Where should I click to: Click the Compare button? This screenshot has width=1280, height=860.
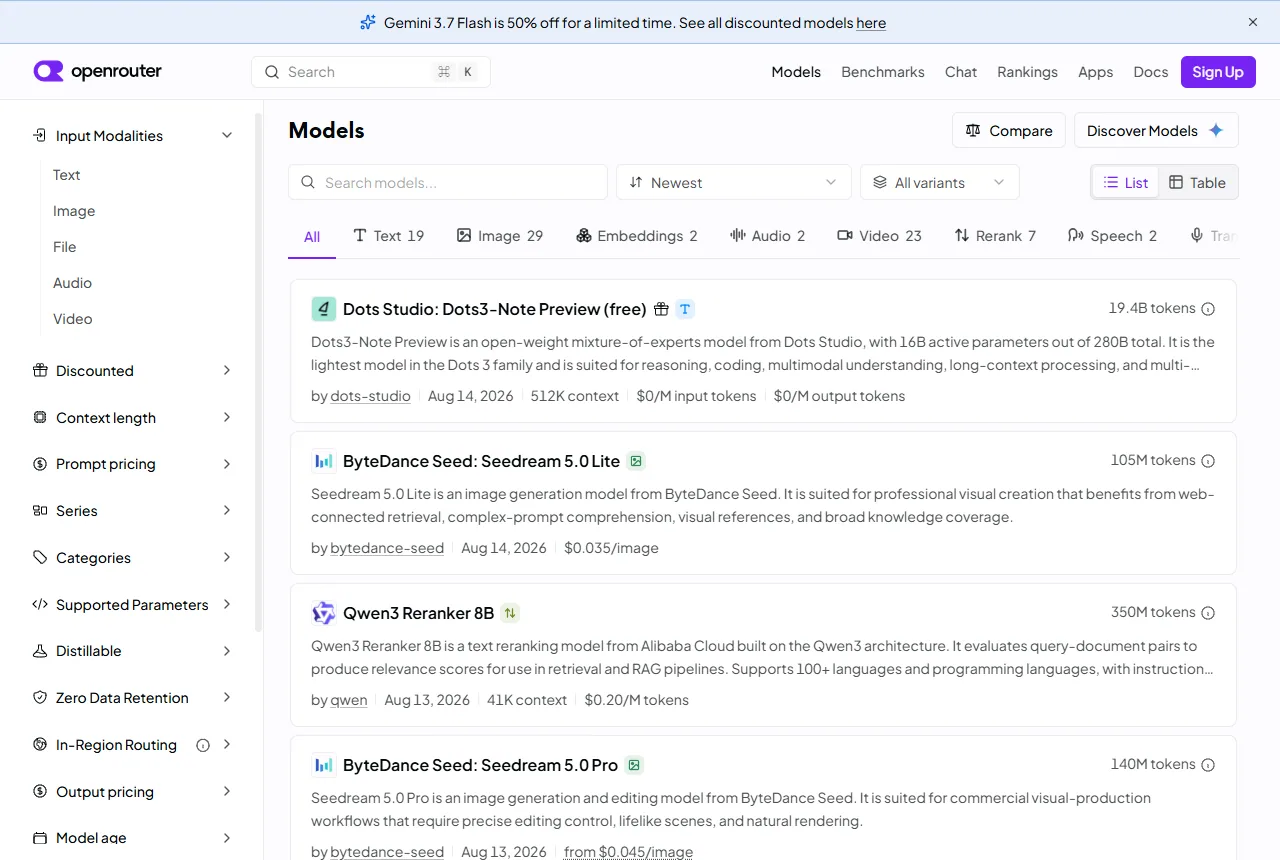[x=1009, y=130]
